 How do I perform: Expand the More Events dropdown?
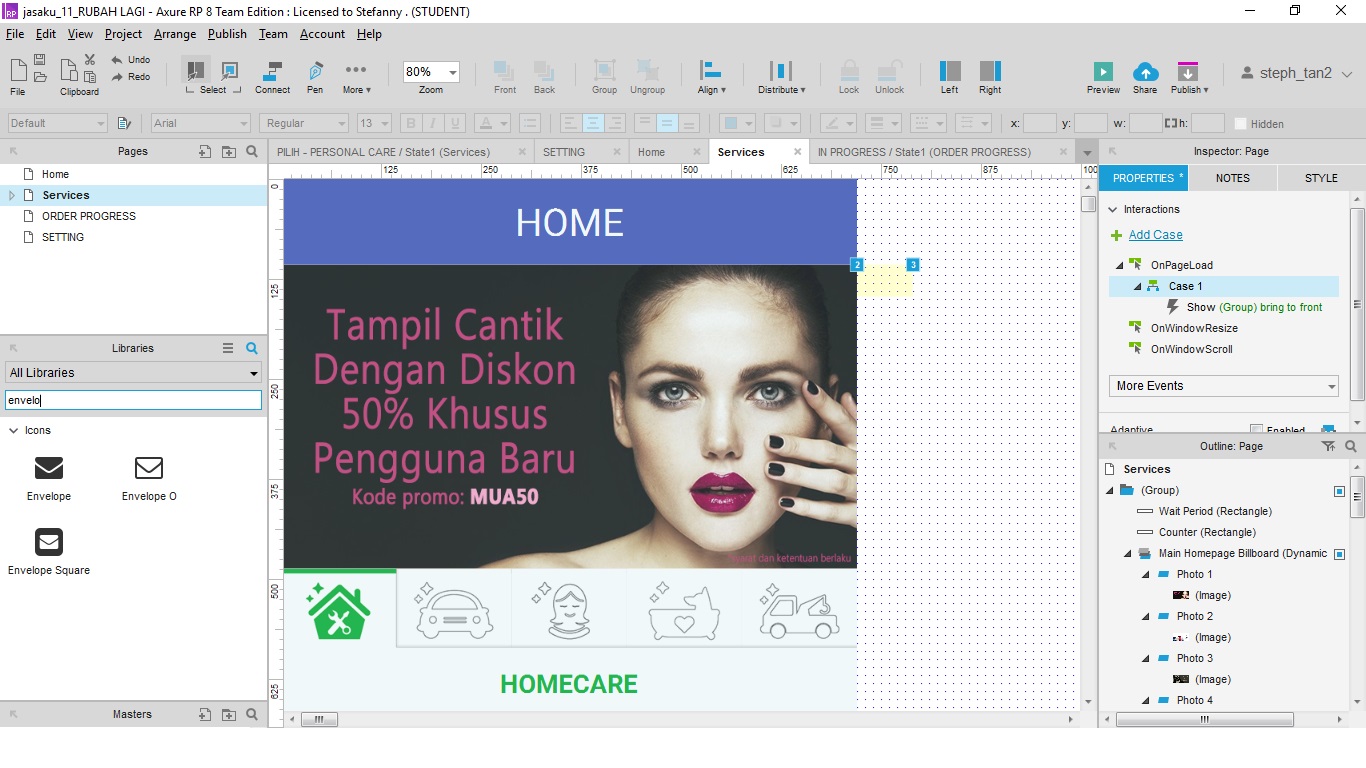(1223, 386)
